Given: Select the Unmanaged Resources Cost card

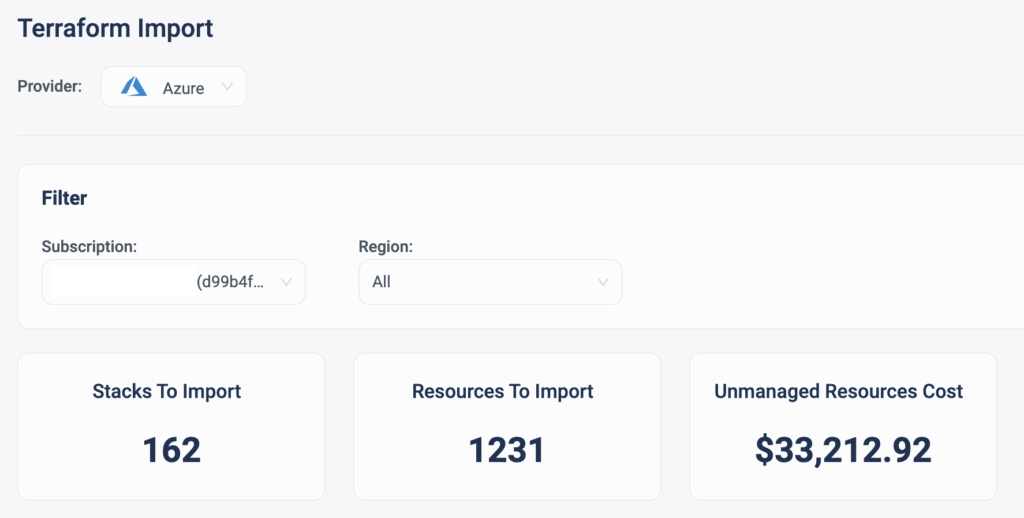Looking at the screenshot, I should (843, 427).
